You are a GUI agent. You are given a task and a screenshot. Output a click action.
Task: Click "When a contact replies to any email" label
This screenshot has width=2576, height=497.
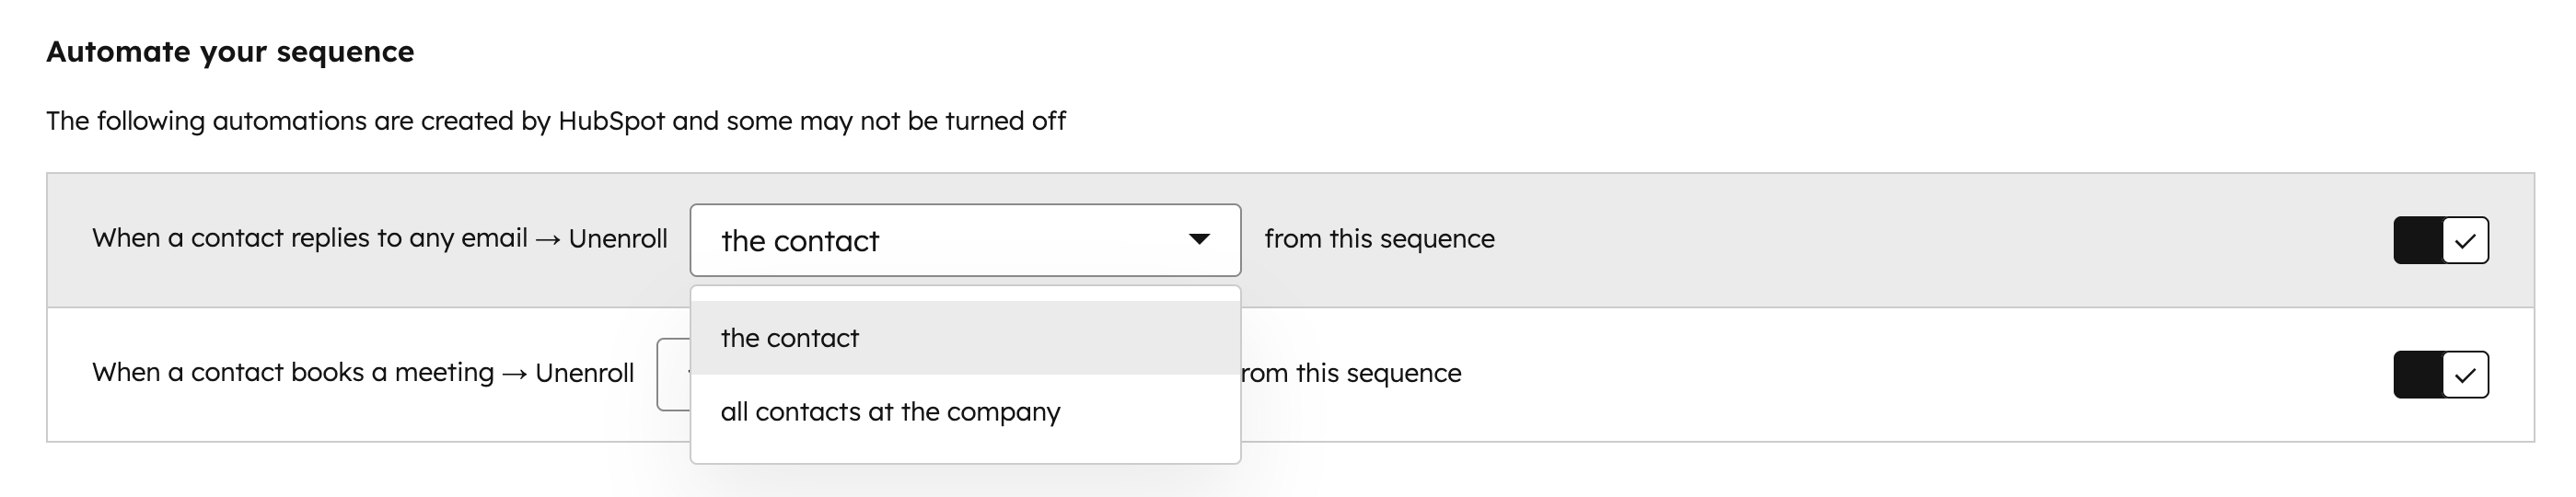click(x=310, y=238)
